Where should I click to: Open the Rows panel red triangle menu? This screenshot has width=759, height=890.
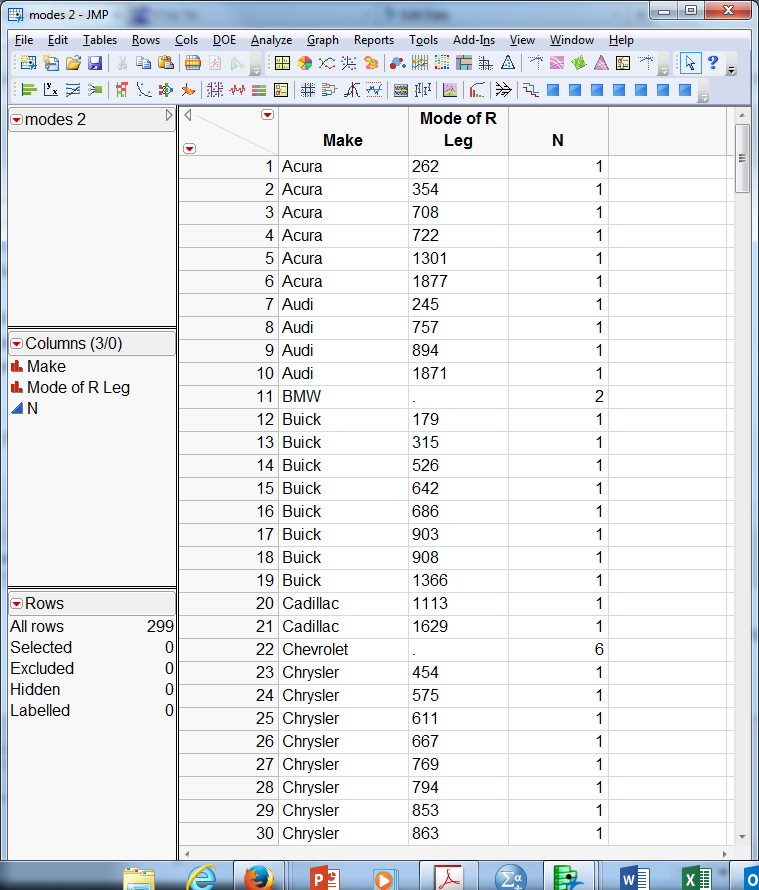click(17, 603)
